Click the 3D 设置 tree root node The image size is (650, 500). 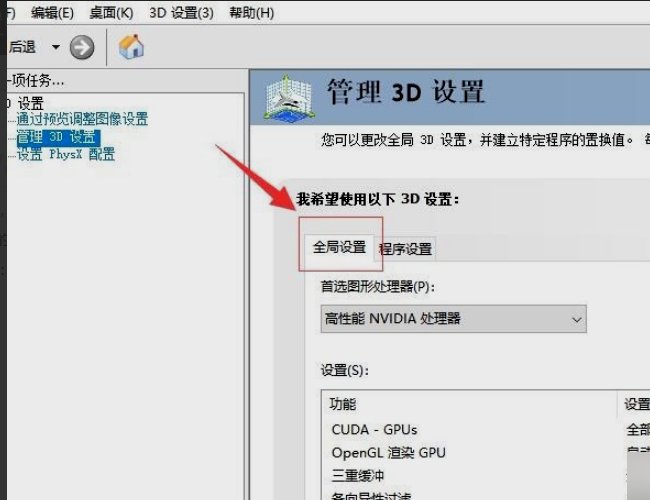click(x=26, y=103)
